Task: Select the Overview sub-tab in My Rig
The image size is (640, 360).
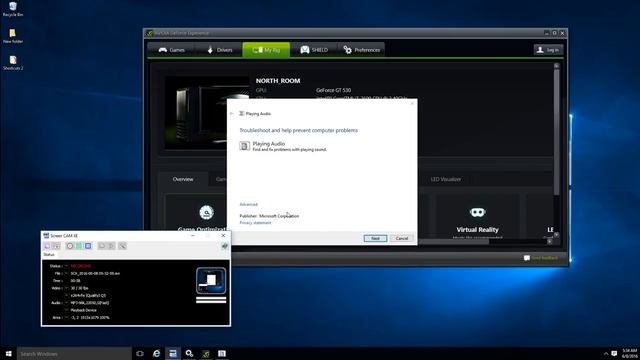Action: pyautogui.click(x=183, y=179)
